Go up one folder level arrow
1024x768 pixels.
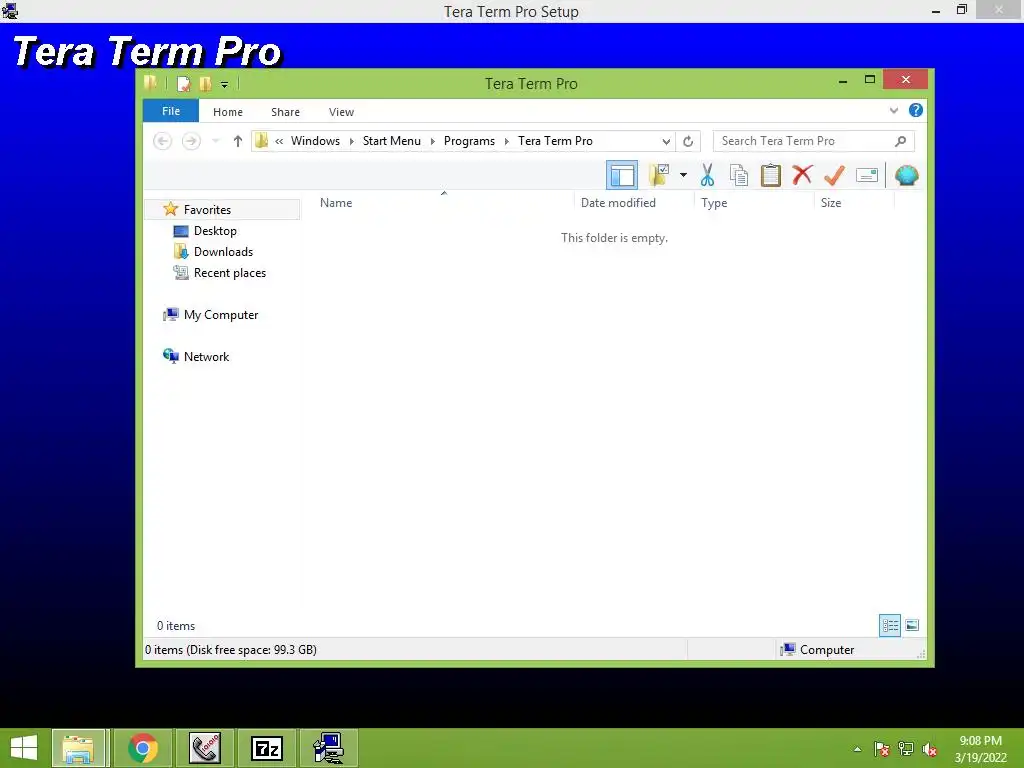click(x=238, y=141)
